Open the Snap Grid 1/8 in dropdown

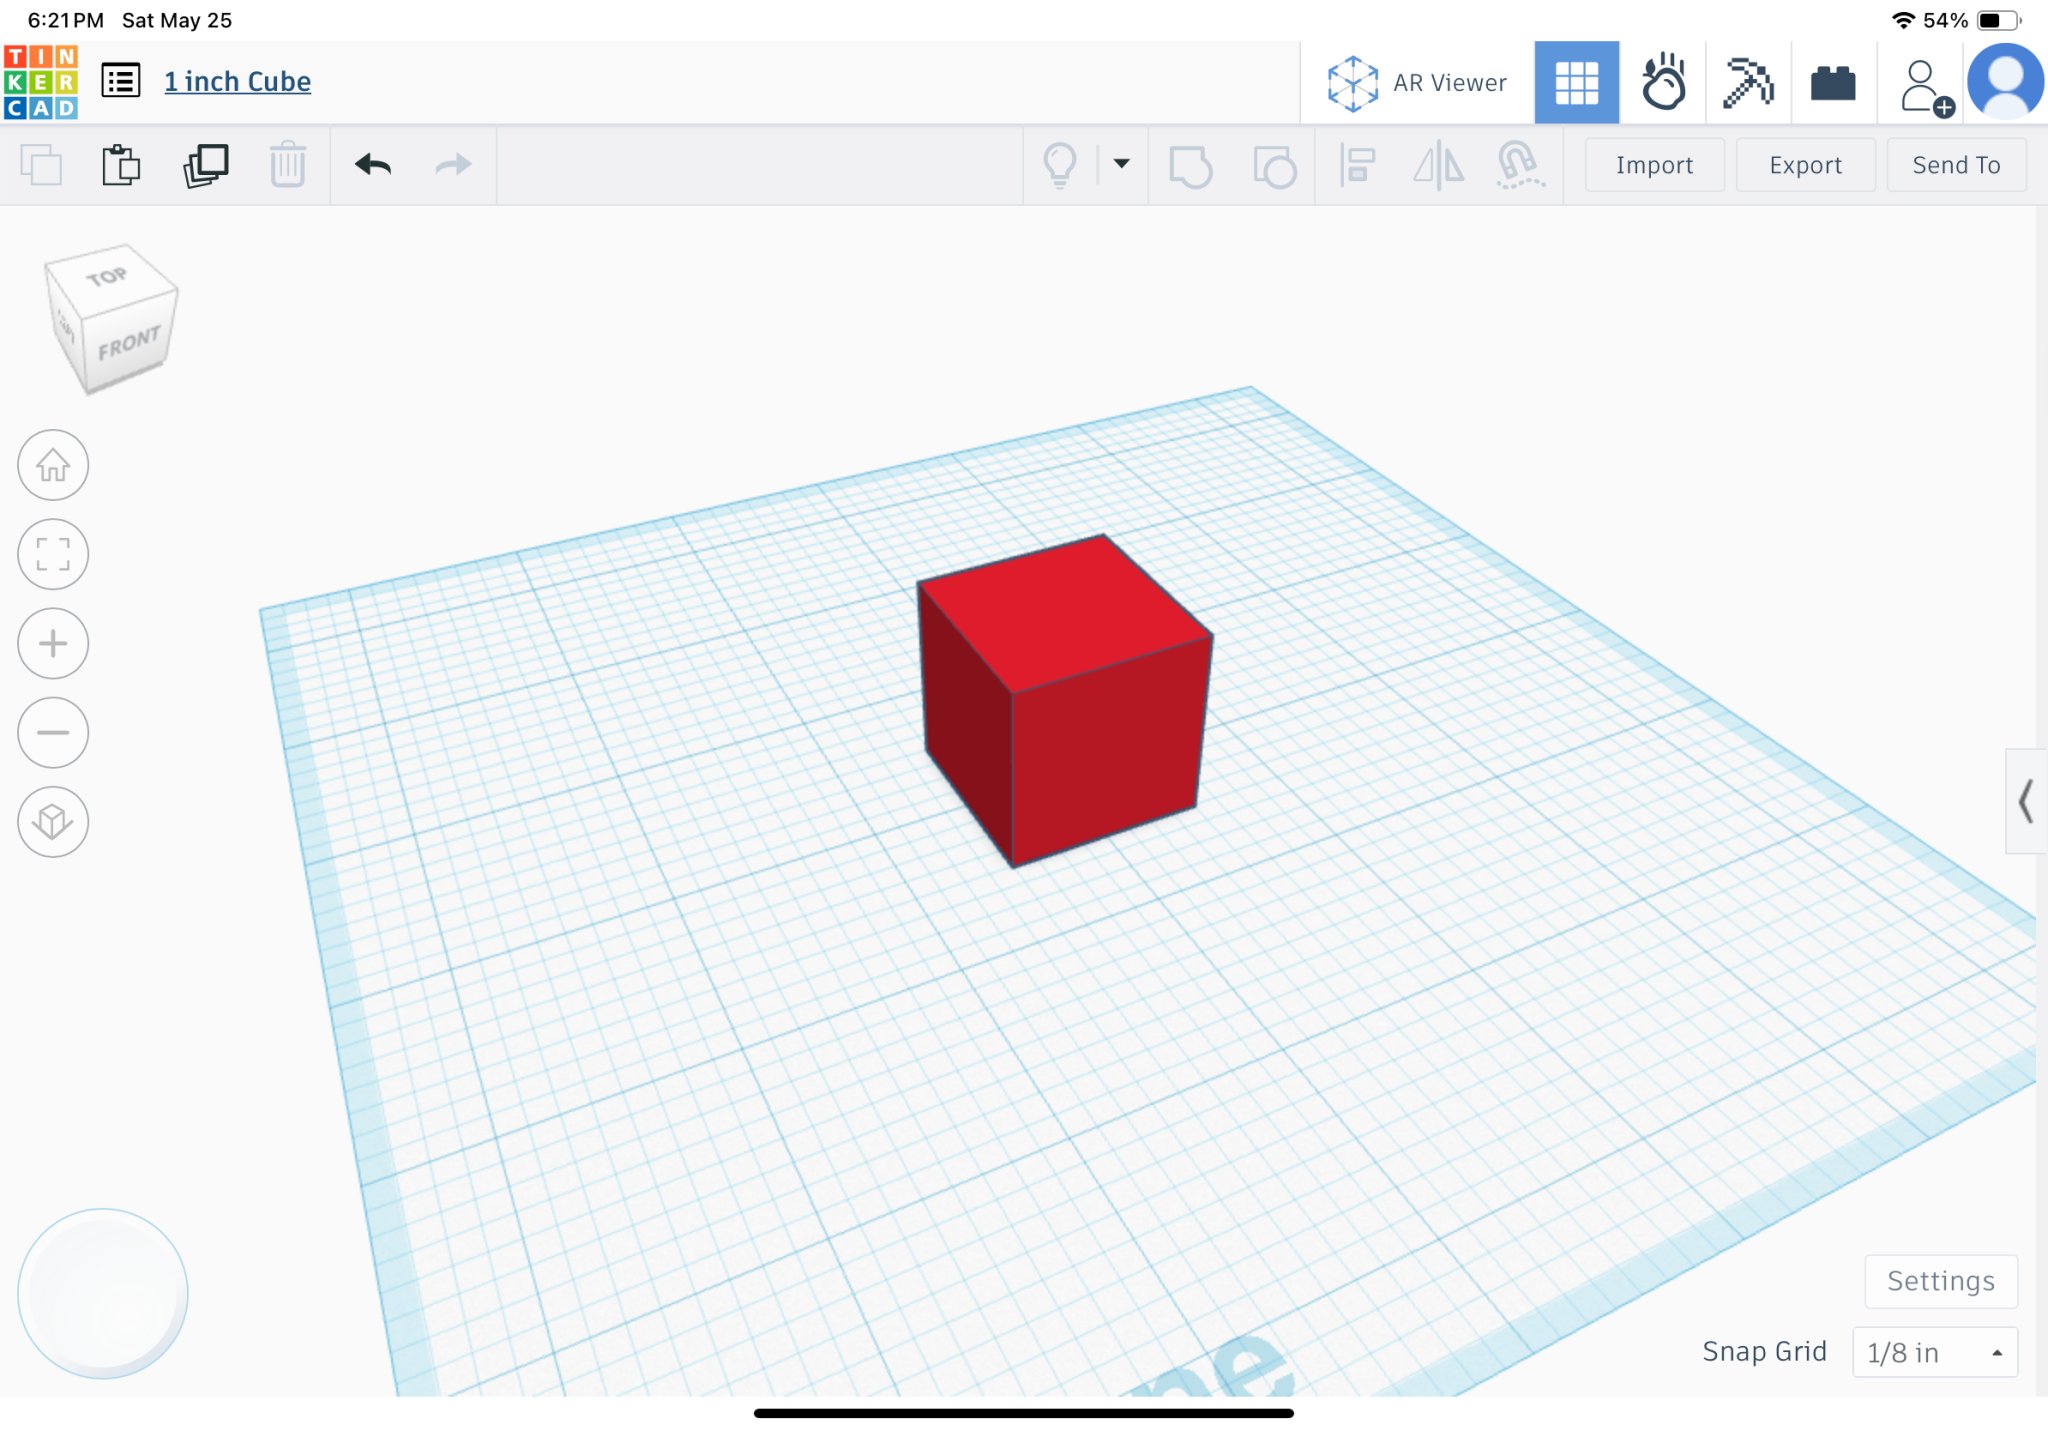click(x=1934, y=1352)
